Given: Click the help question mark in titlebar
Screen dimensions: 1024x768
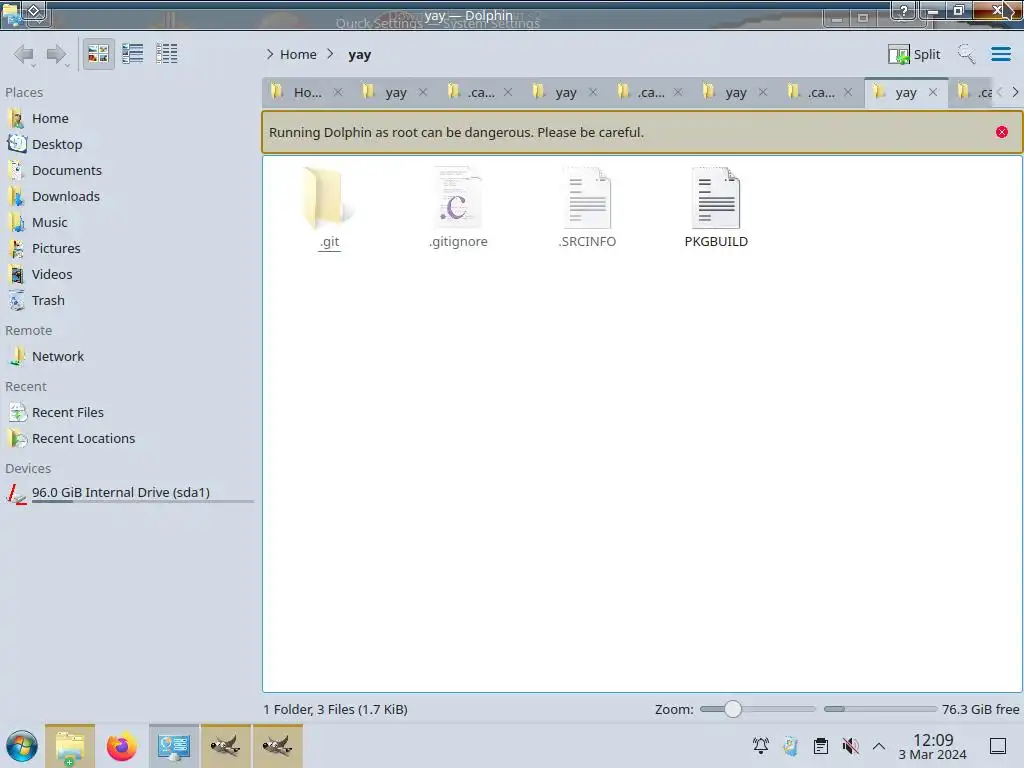Looking at the screenshot, I should tap(904, 10).
